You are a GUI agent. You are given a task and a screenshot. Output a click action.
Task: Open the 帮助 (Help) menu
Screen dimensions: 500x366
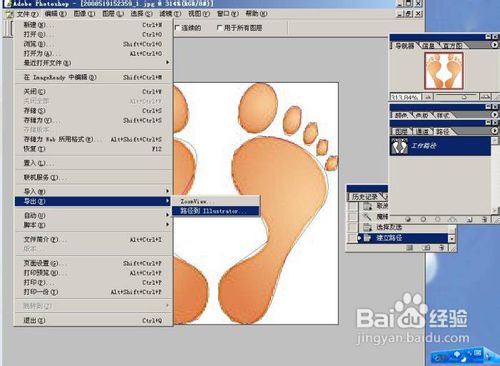256,14
